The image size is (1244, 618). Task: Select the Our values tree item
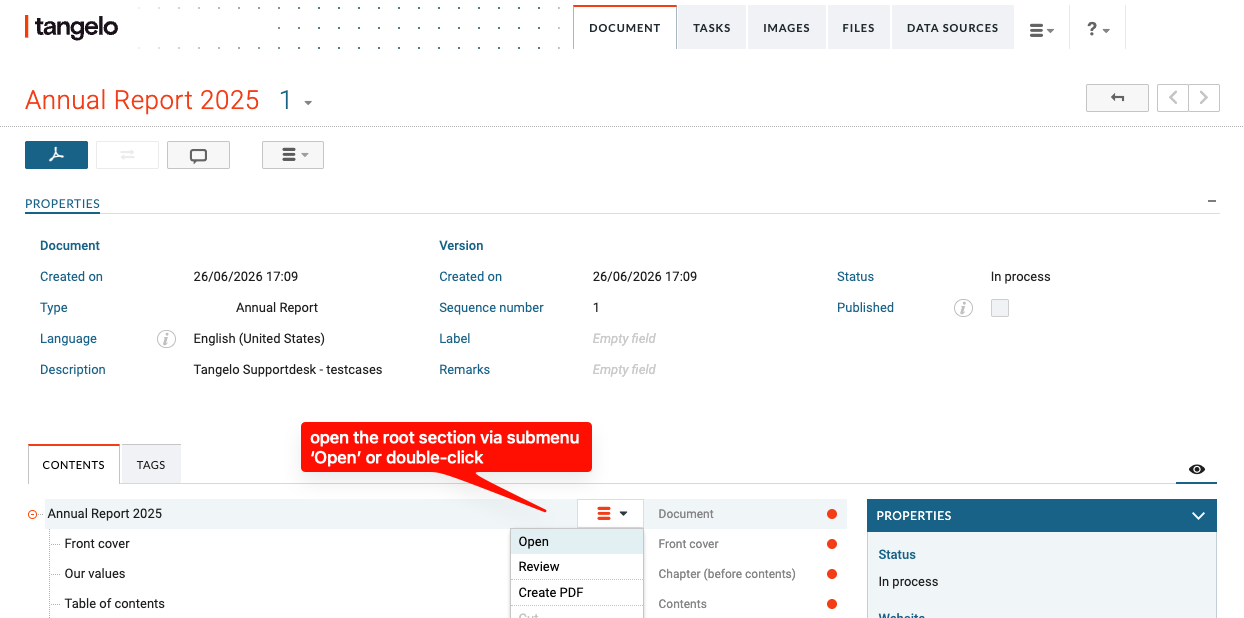click(95, 574)
